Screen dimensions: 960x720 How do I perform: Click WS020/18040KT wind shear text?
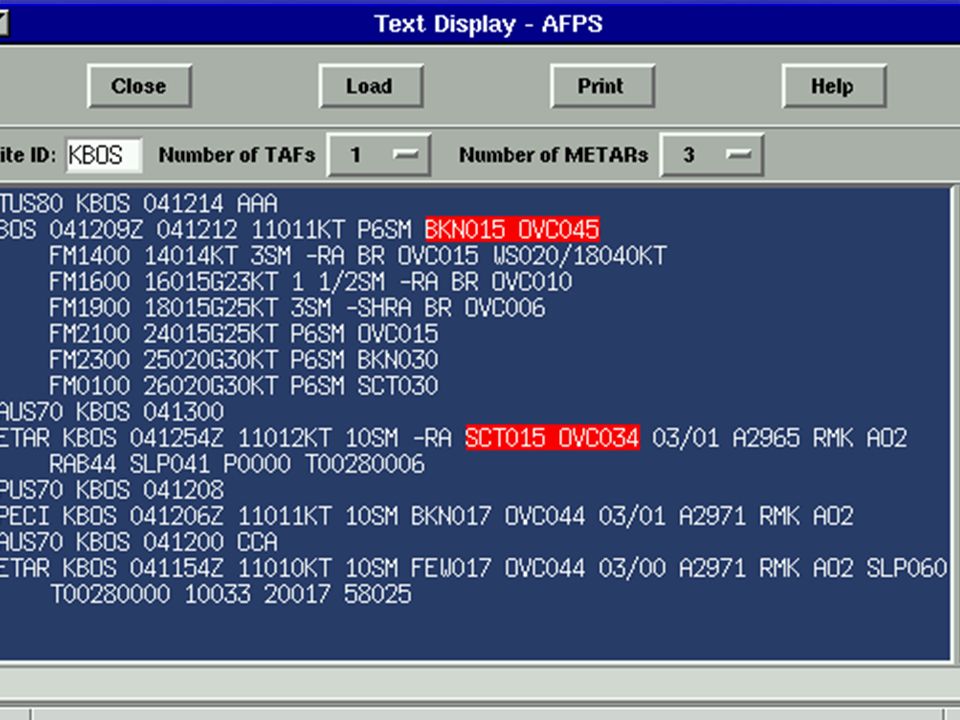point(580,256)
